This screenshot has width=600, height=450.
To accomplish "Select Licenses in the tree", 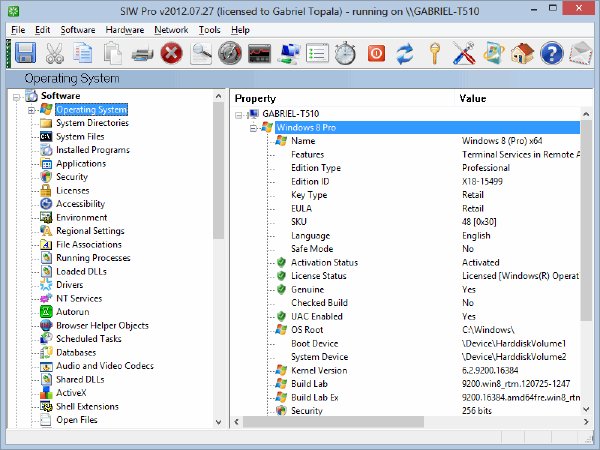I will coord(73,191).
